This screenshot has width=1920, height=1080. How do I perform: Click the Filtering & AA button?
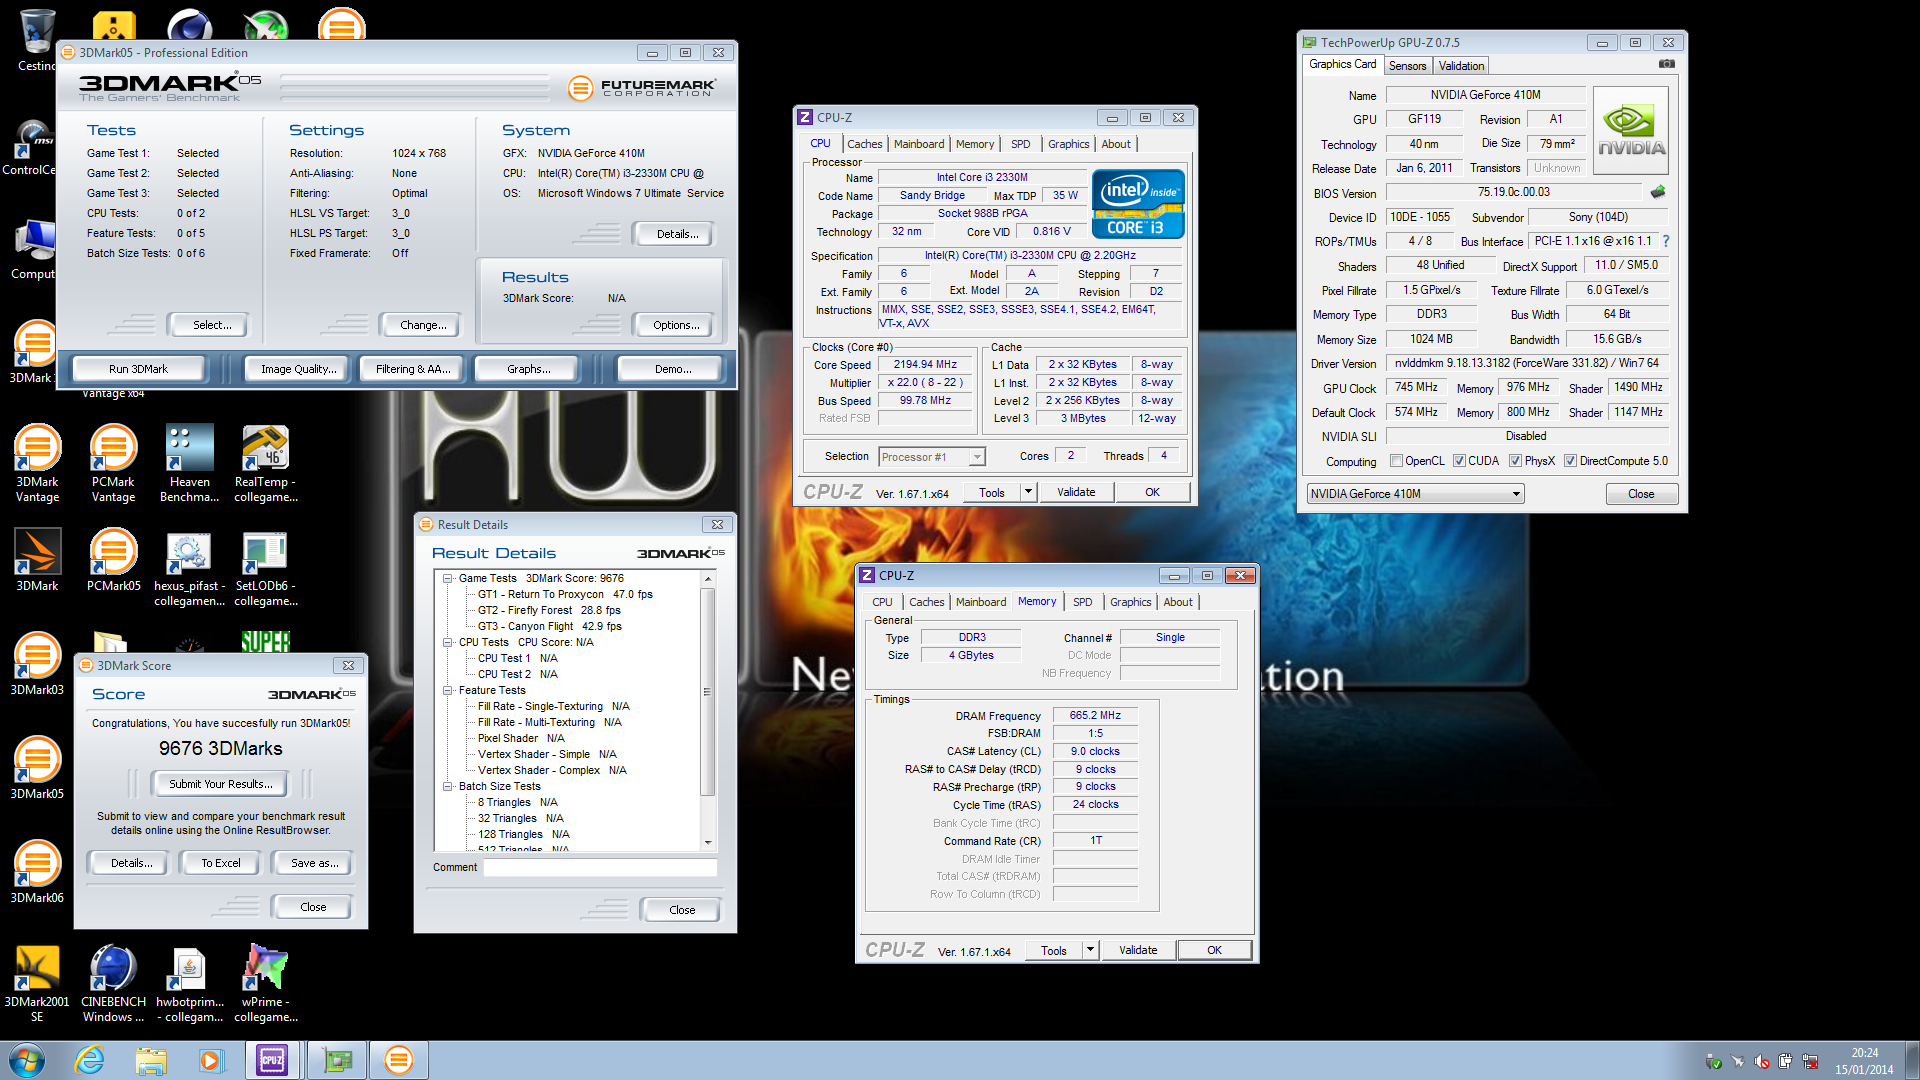pyautogui.click(x=413, y=369)
